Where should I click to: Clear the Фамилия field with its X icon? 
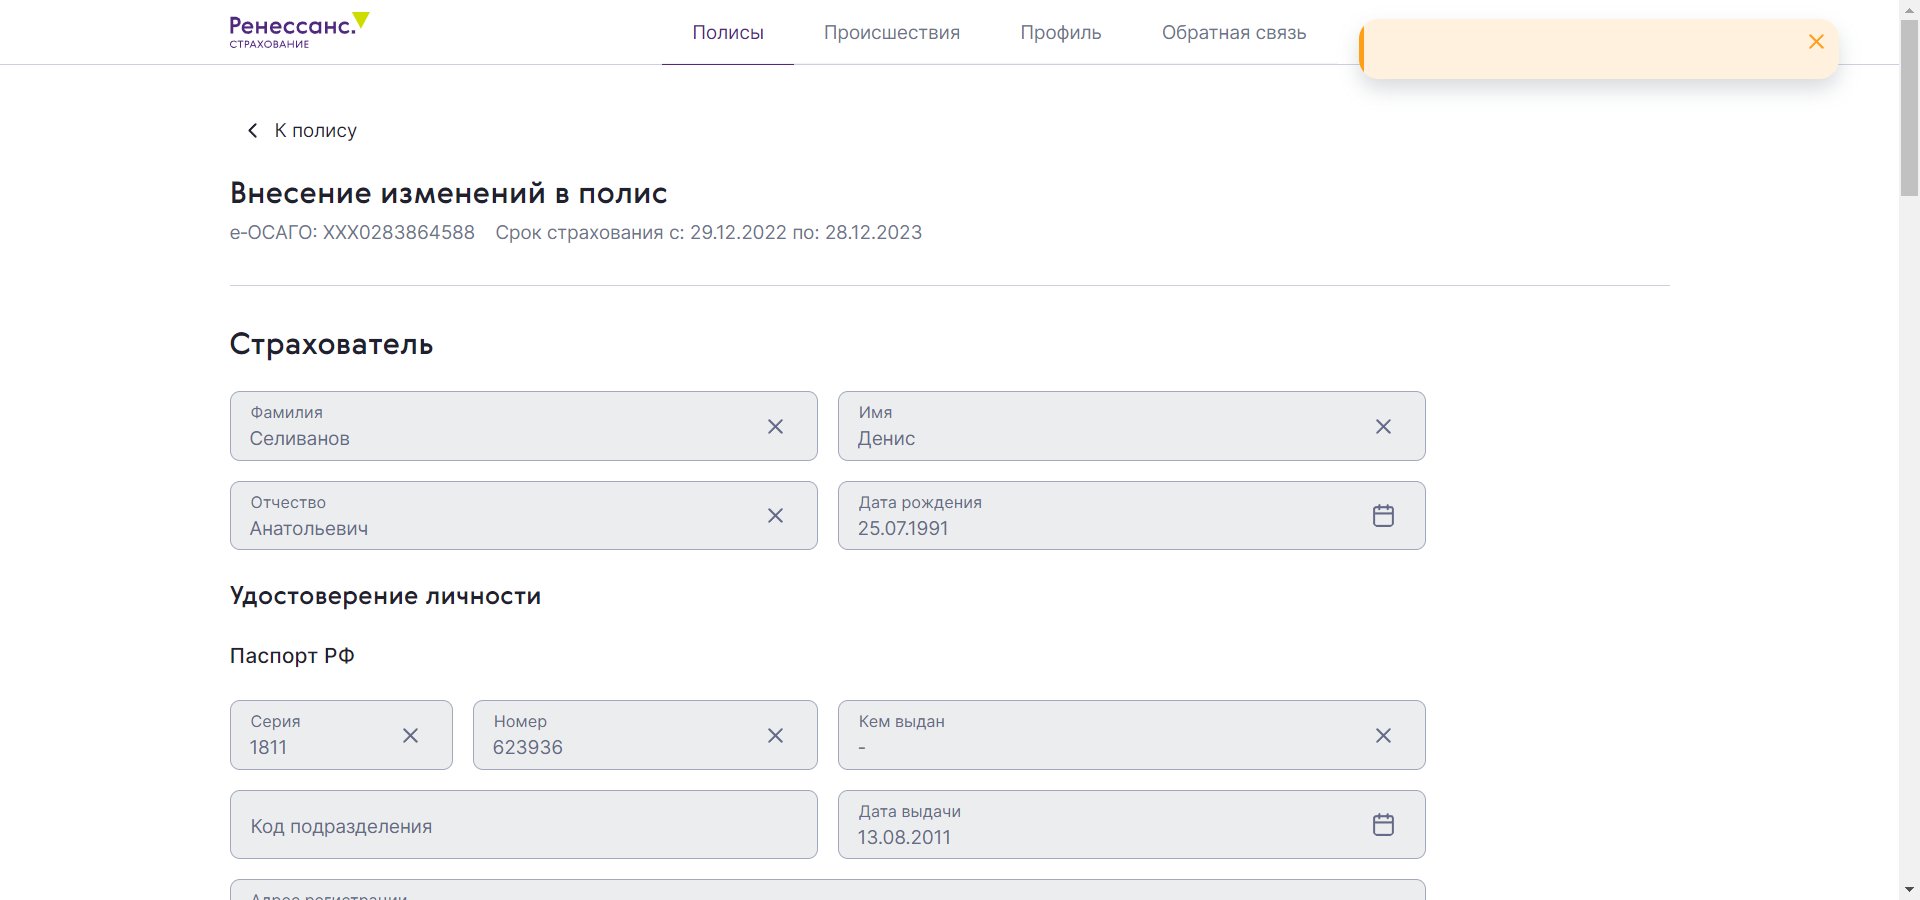point(775,427)
